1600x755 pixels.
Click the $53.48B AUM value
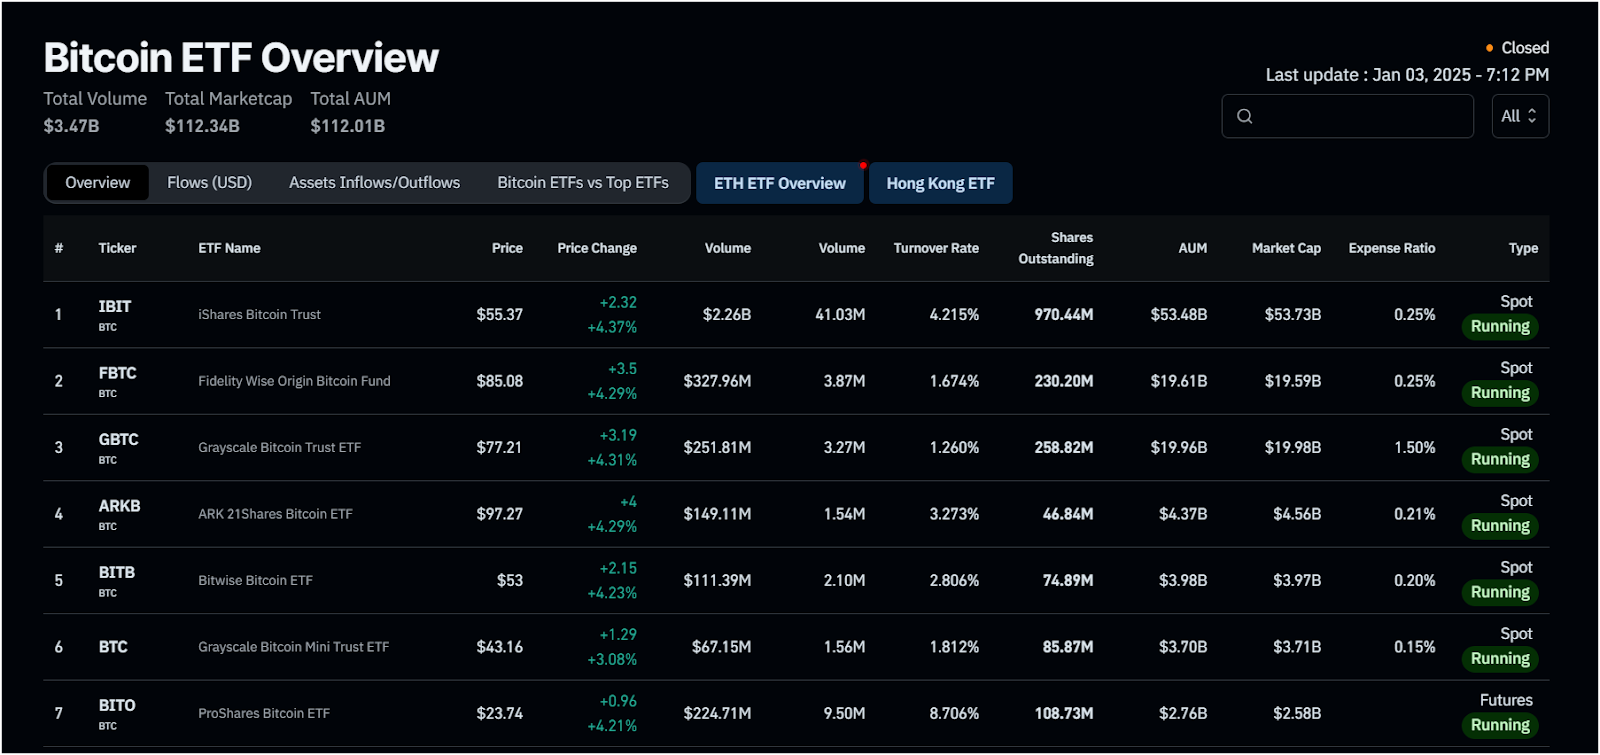click(x=1179, y=314)
